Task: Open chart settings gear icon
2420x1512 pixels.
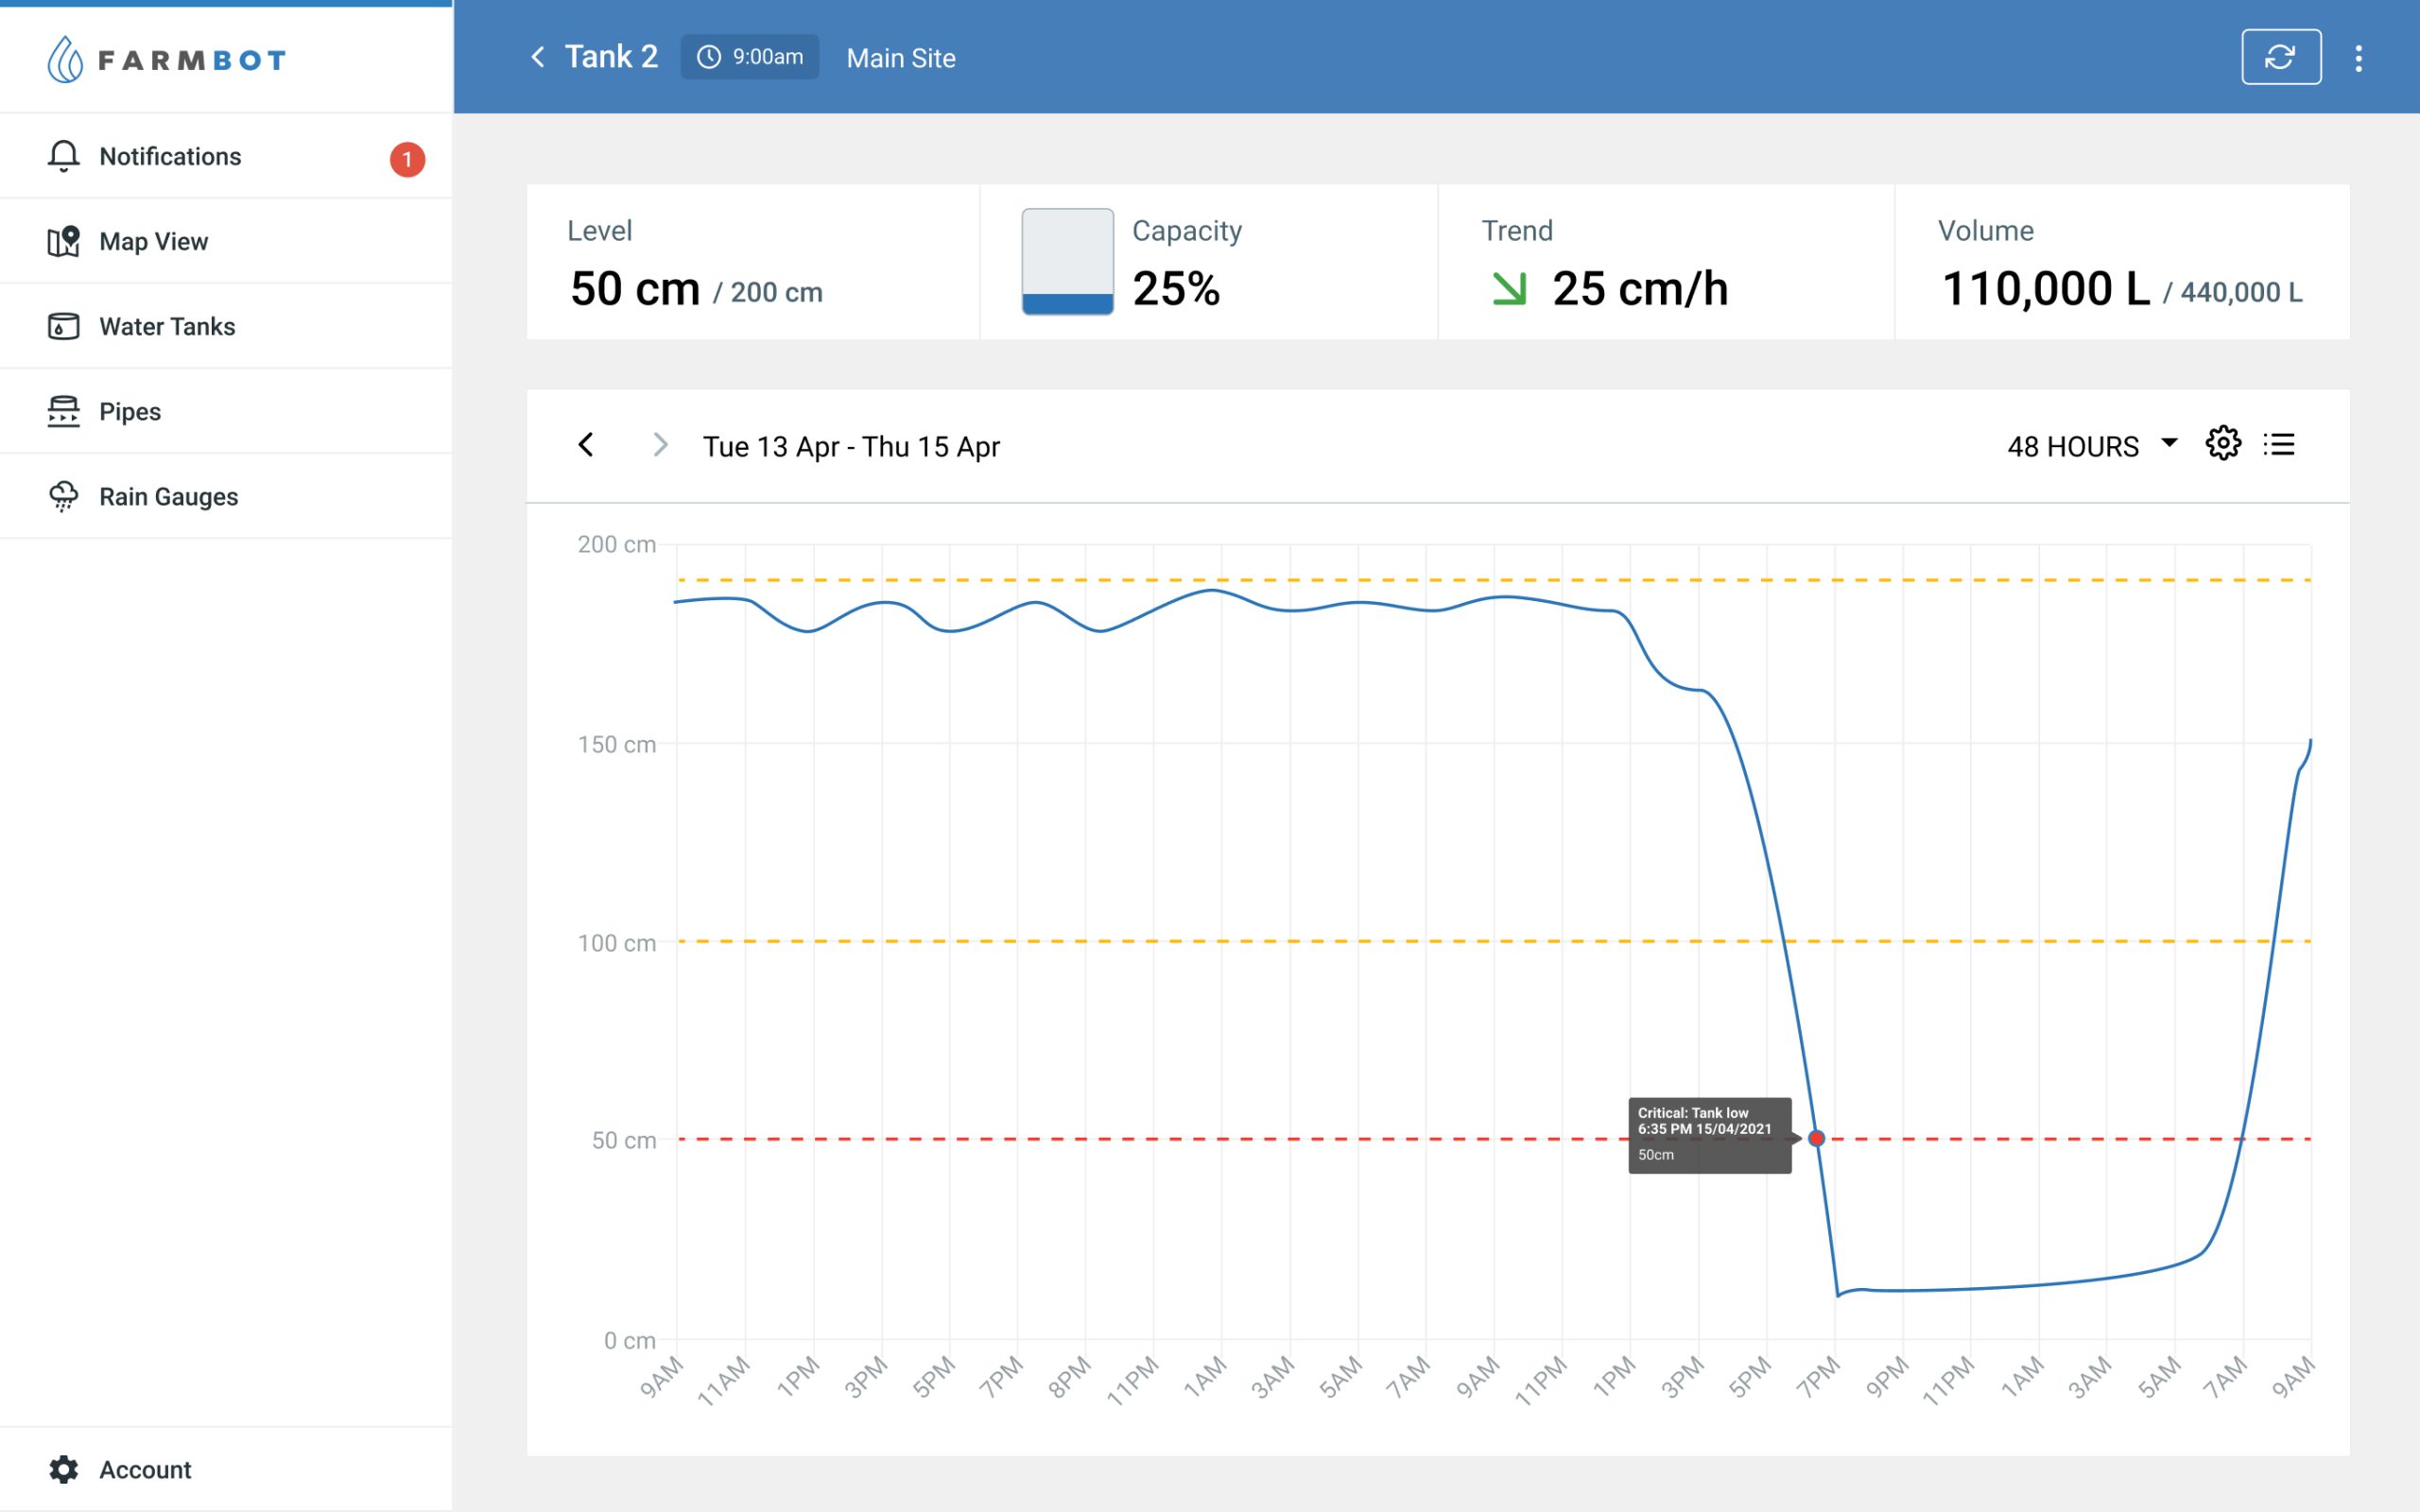Action: coord(2222,443)
